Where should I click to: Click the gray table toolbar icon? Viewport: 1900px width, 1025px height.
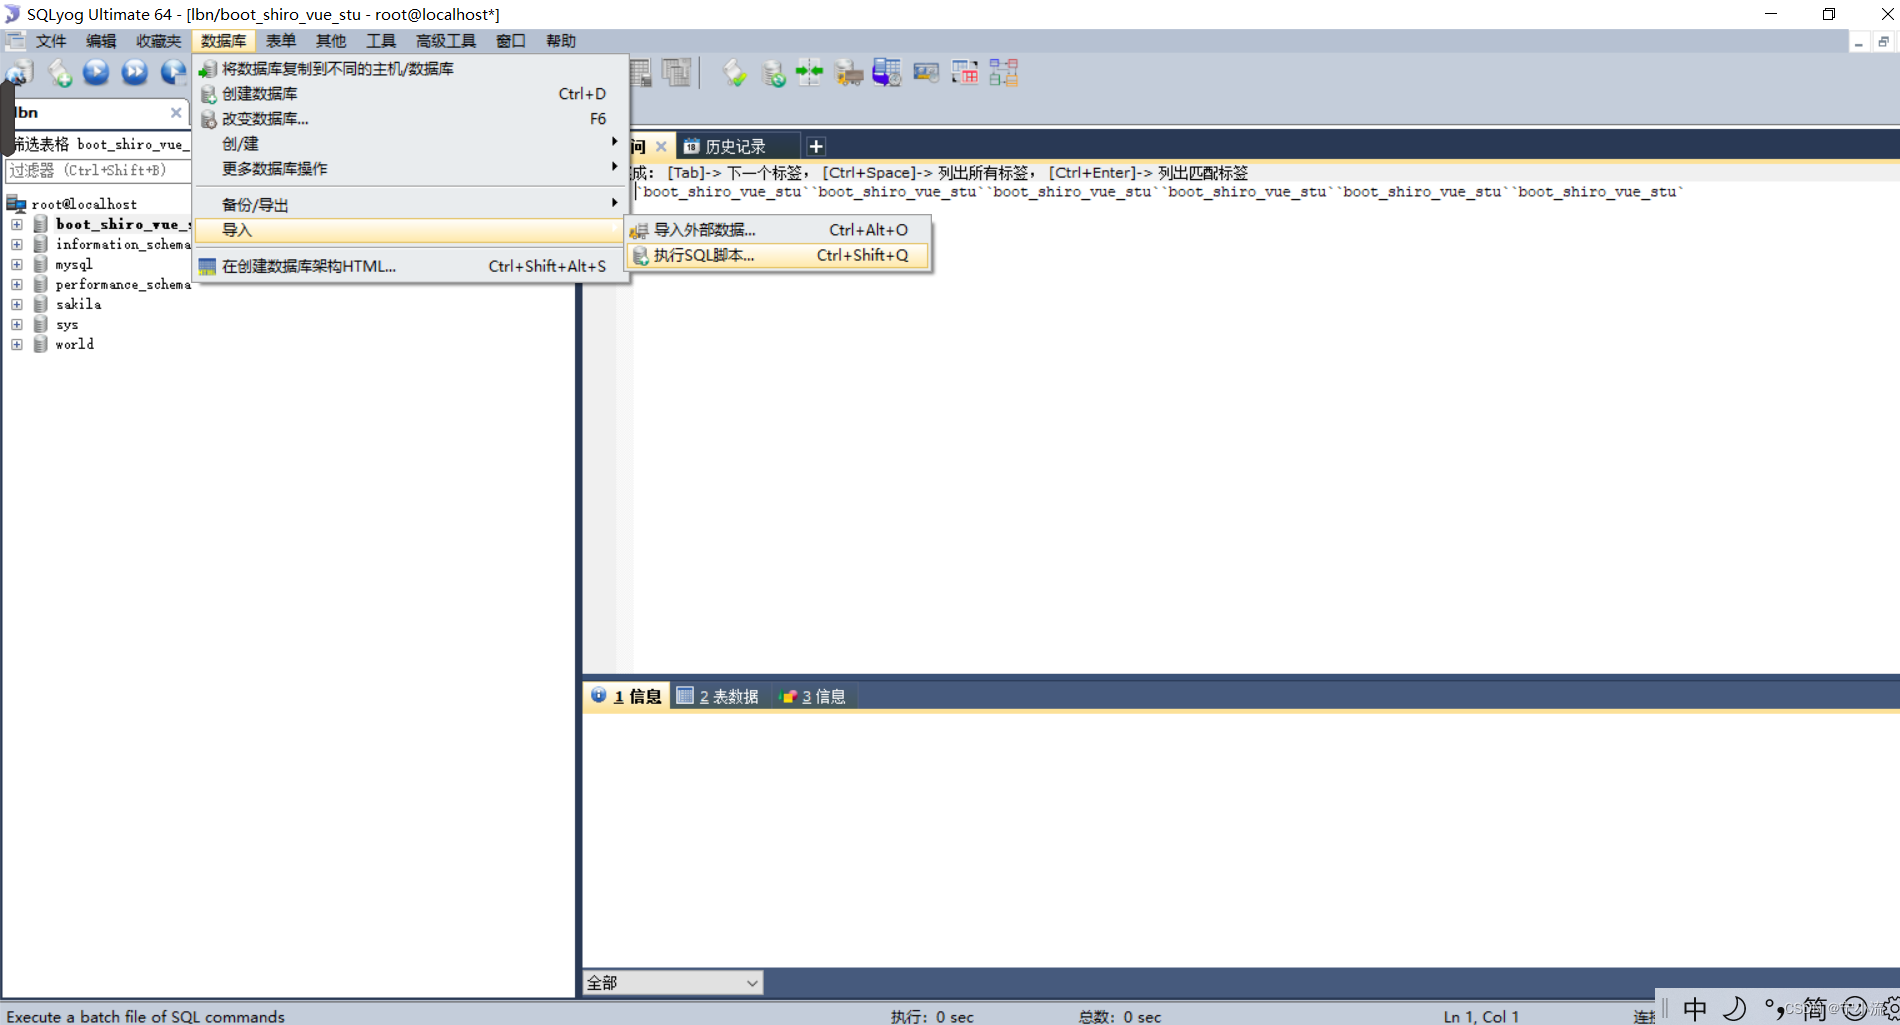click(640, 72)
